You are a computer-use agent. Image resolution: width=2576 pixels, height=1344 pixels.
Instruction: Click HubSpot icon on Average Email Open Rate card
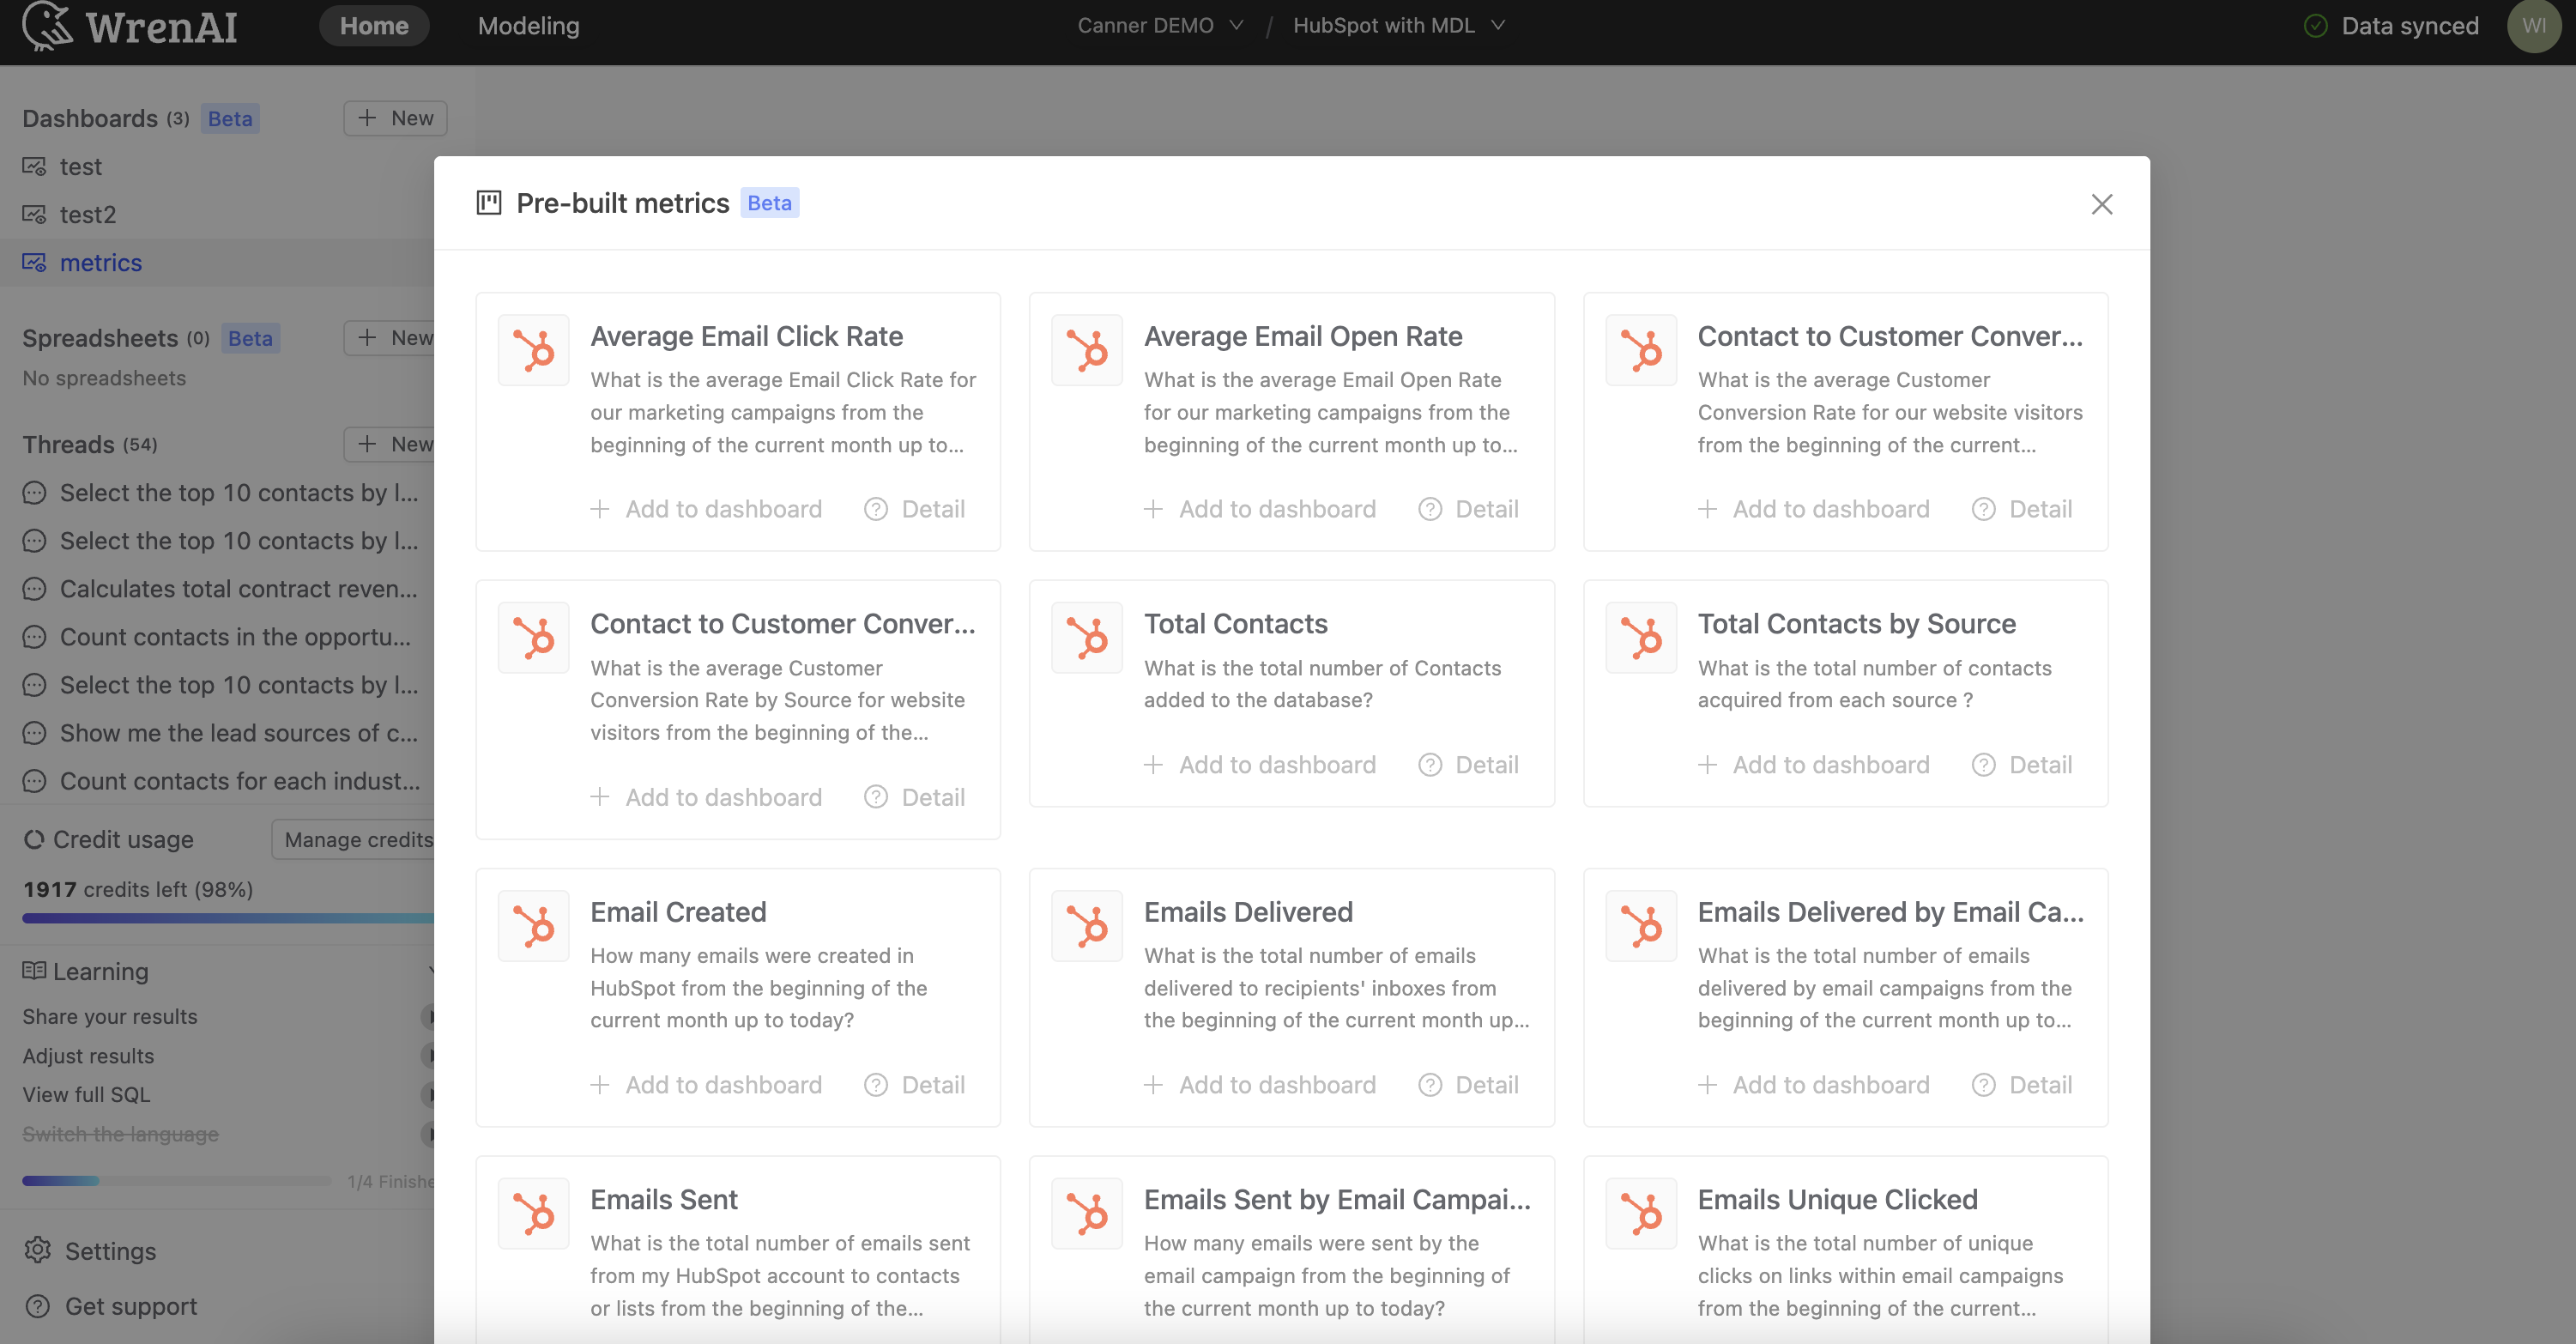tap(1087, 350)
